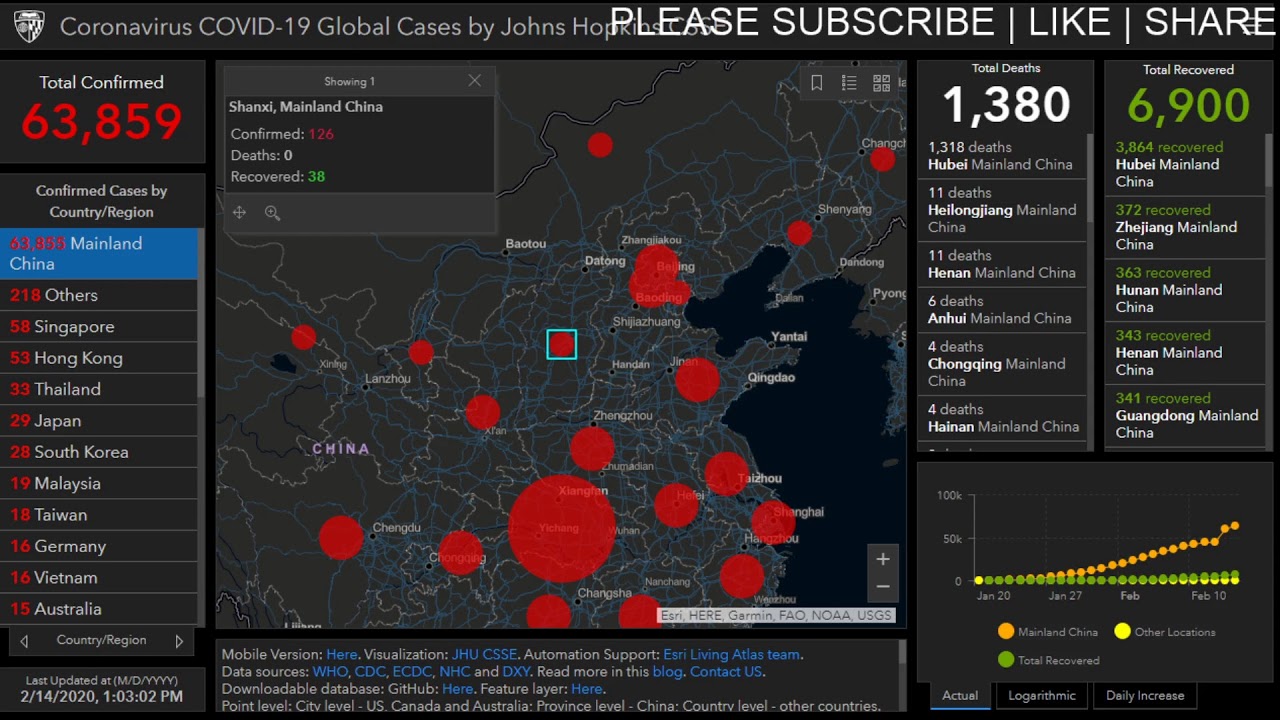Click the selected Shanxi map marker
Viewport: 1280px width, 720px height.
click(x=562, y=344)
